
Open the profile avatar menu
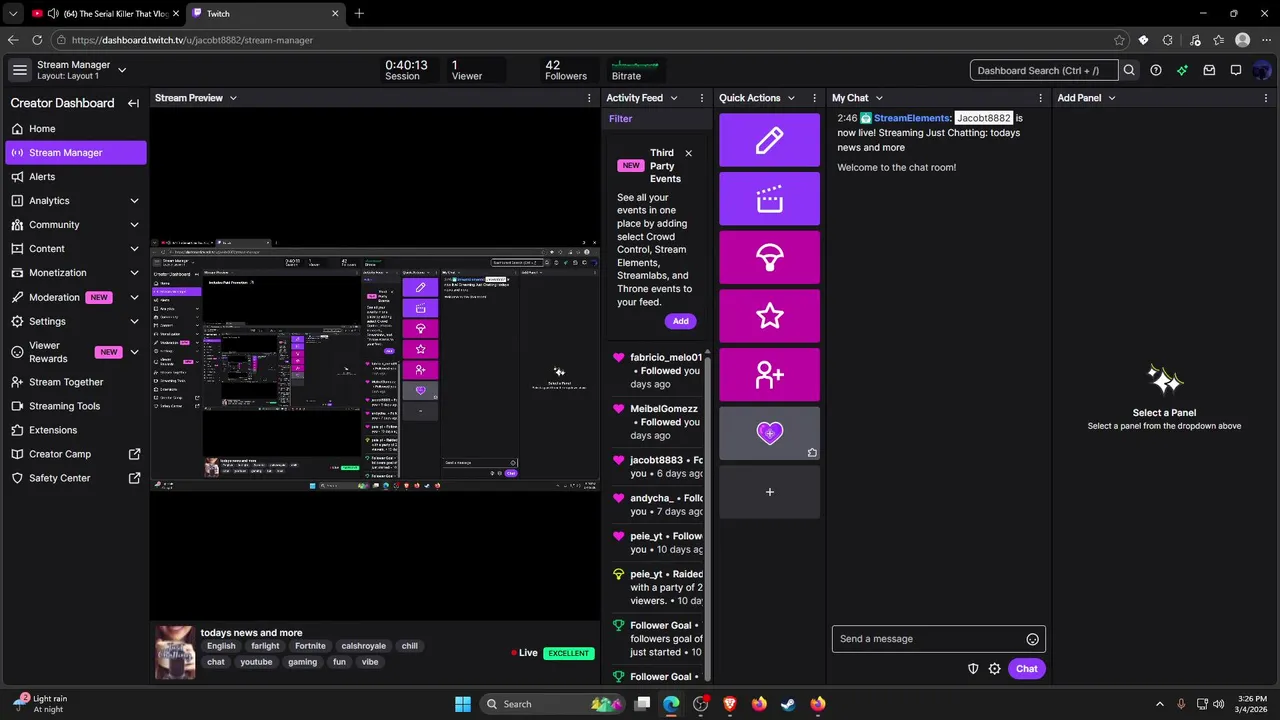[x=1262, y=70]
